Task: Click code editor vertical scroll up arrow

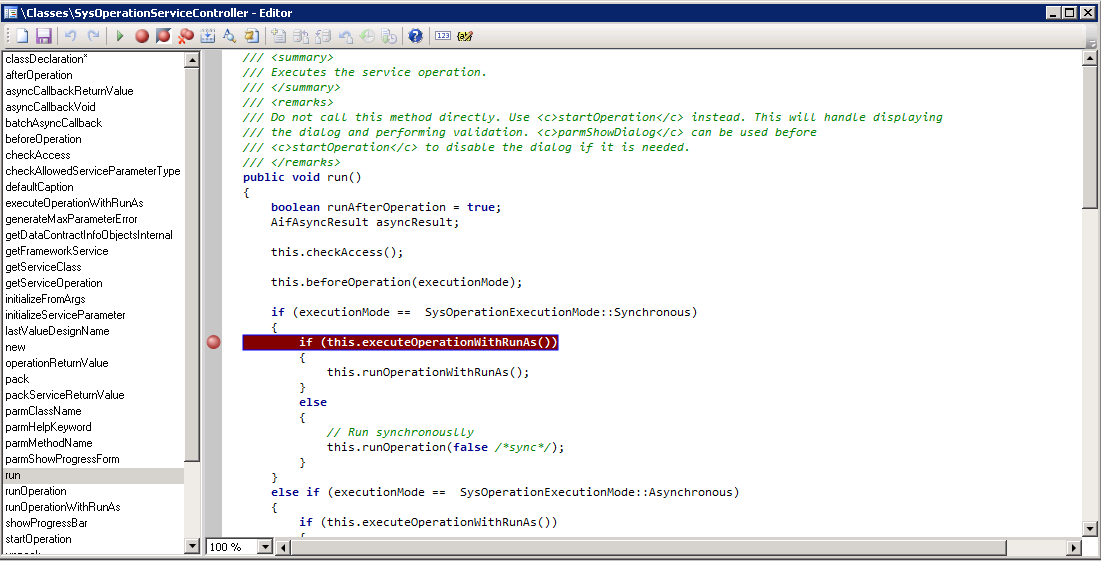Action: click(1090, 60)
